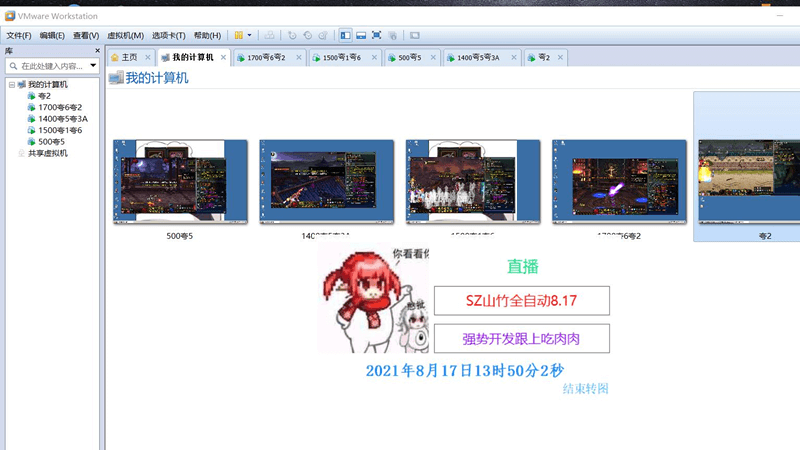Collapse the 我的计算机 tree node

pos(12,85)
